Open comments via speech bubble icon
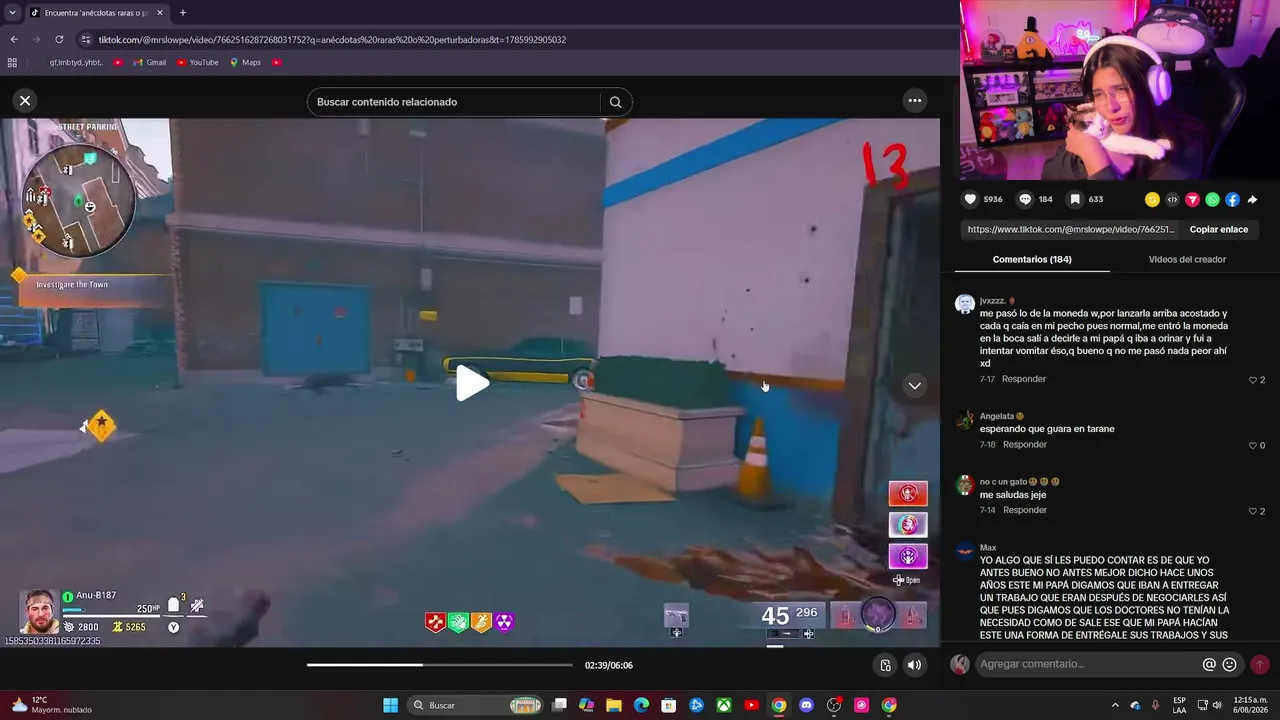 pos(1025,199)
